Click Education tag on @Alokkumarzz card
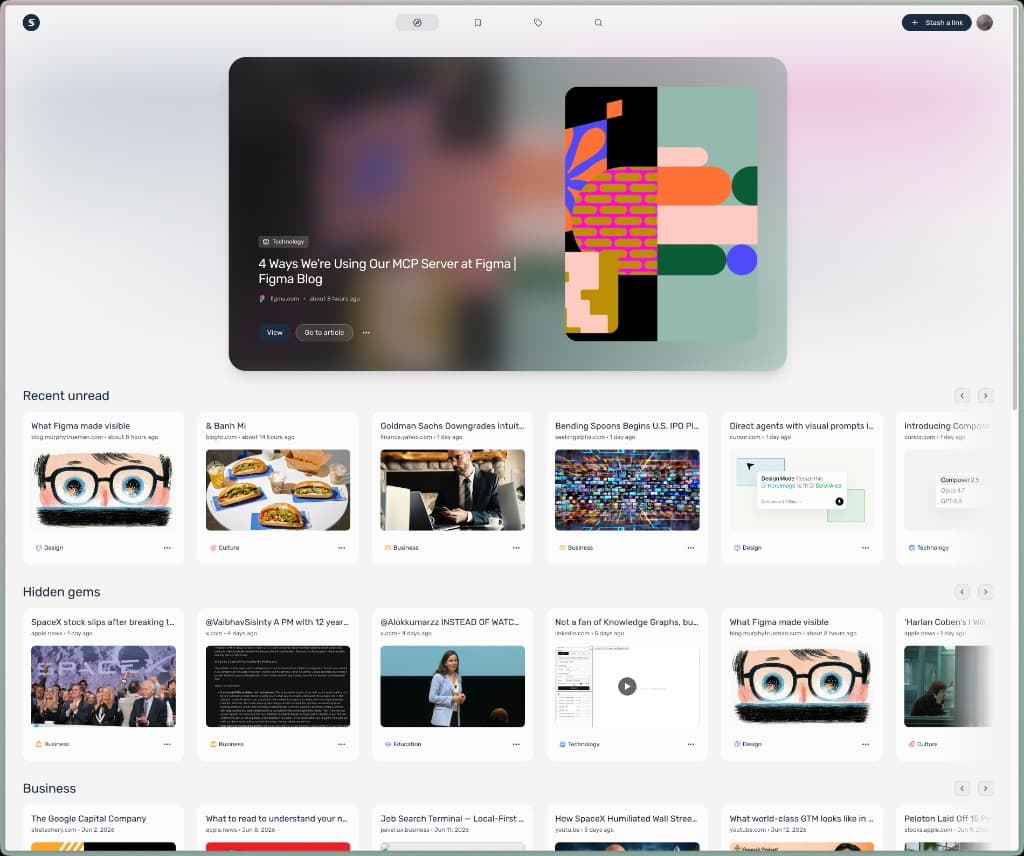This screenshot has width=1024, height=856. 403,744
